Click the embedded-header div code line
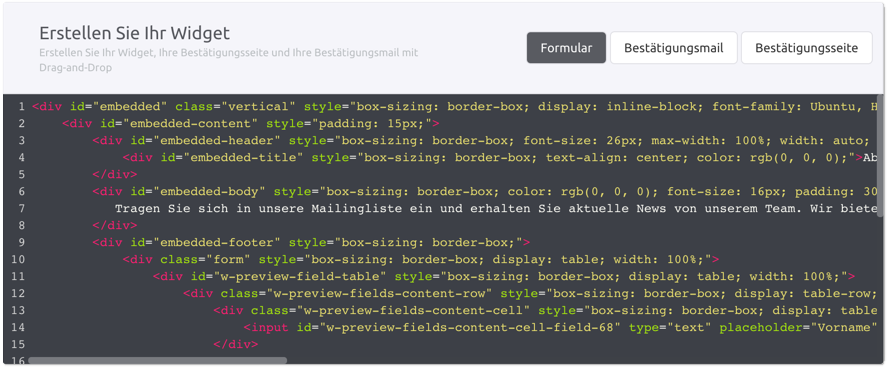Viewport: 887px width, 368px height. click(x=485, y=140)
